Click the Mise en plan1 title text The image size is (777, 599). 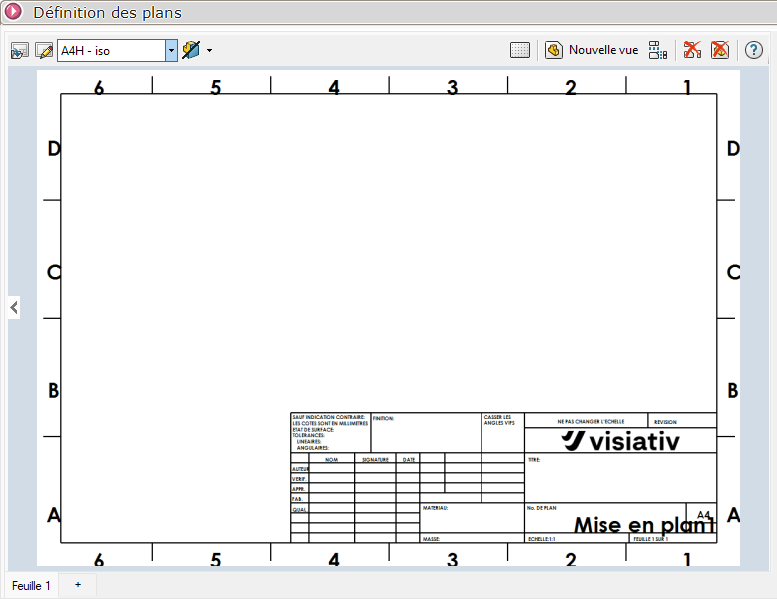point(645,525)
